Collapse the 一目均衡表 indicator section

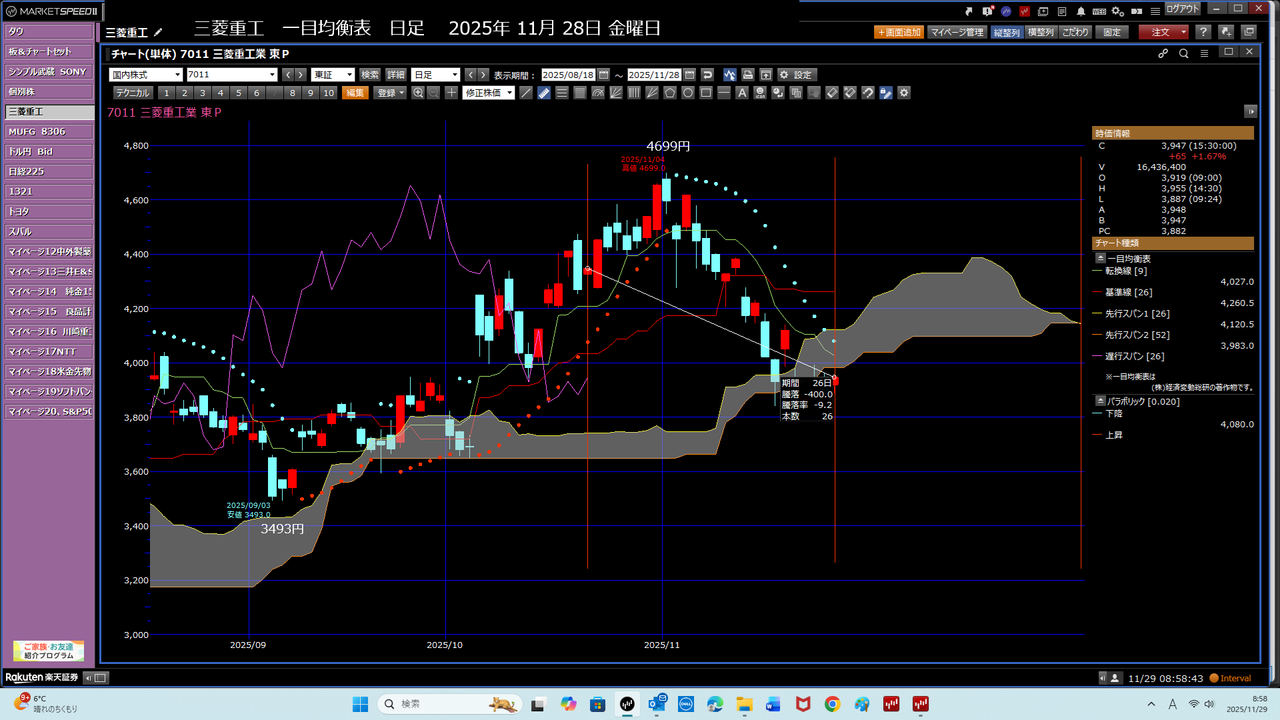[x=1100, y=258]
